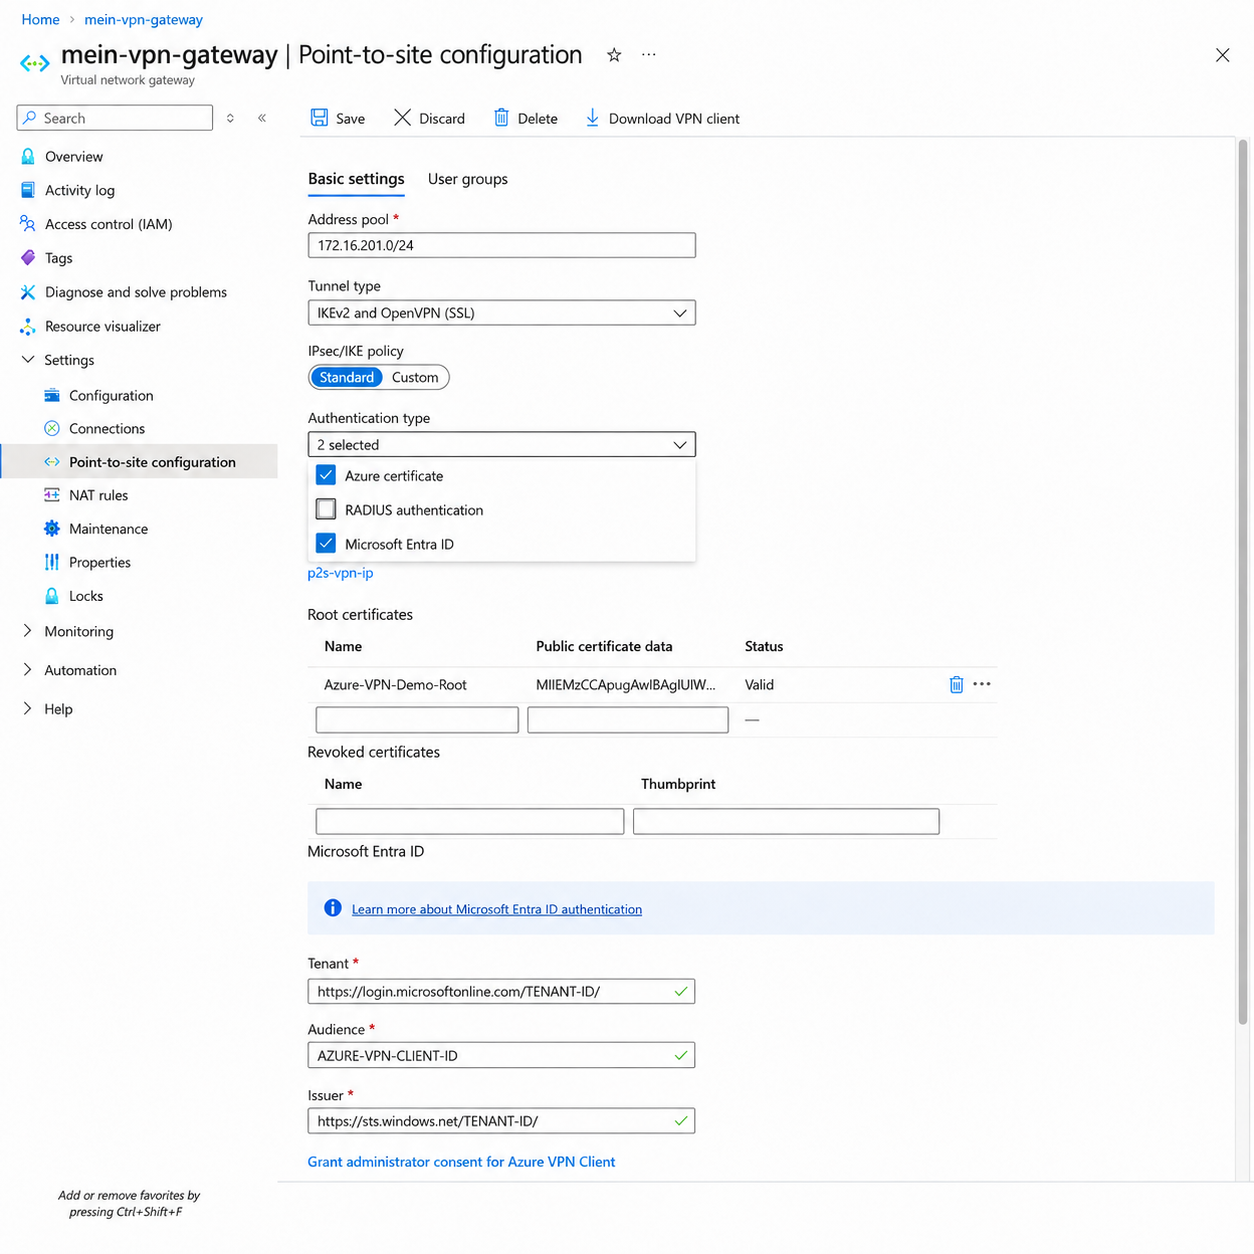The height and width of the screenshot is (1254, 1254).
Task: Click the MIIEMzCCApugAwIBAgIUIW... certificate data cell
Action: point(626,685)
